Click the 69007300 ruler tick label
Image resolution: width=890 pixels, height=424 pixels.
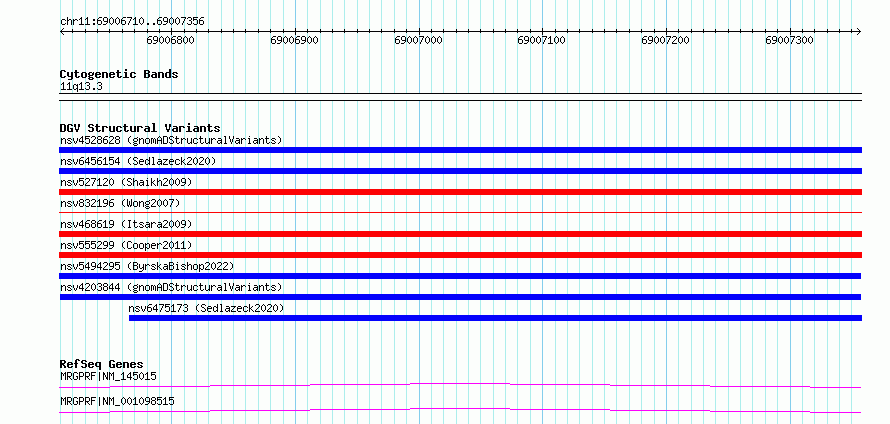click(790, 40)
